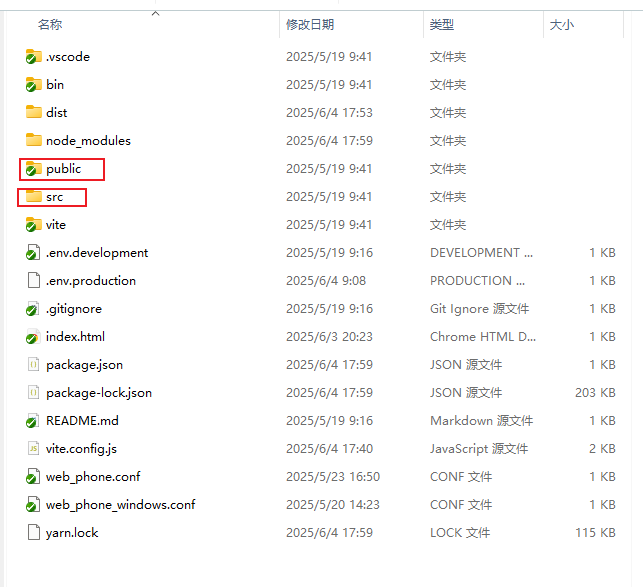Click the .env.development file icon
The image size is (643, 587).
point(33,253)
